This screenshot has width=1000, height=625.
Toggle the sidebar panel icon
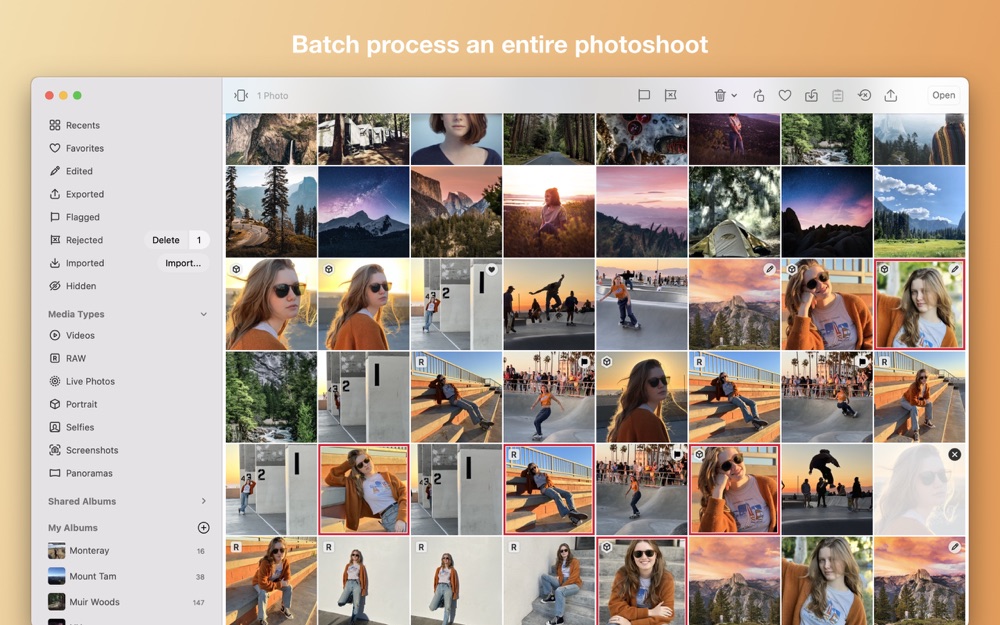pyautogui.click(x=241, y=96)
